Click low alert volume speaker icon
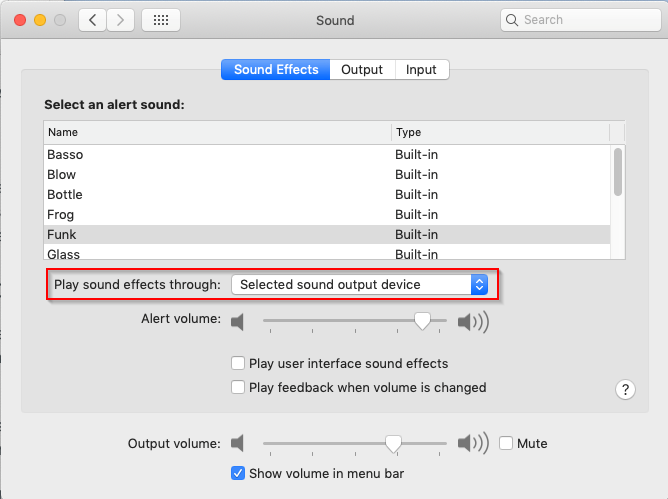 (x=237, y=322)
